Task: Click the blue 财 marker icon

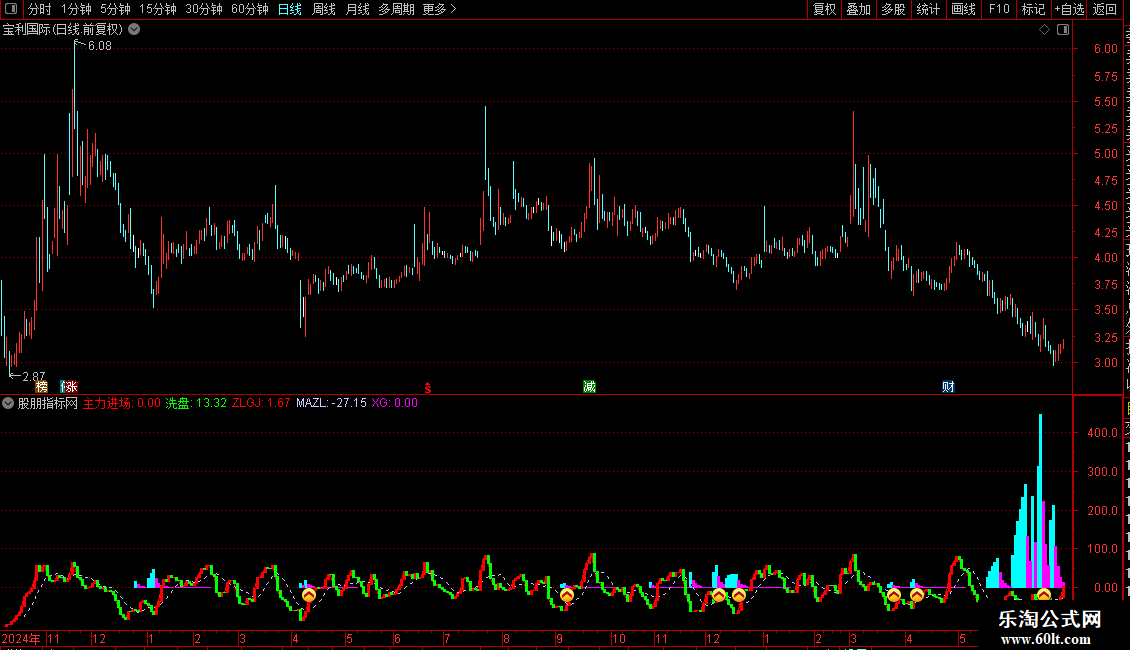Action: [x=948, y=387]
